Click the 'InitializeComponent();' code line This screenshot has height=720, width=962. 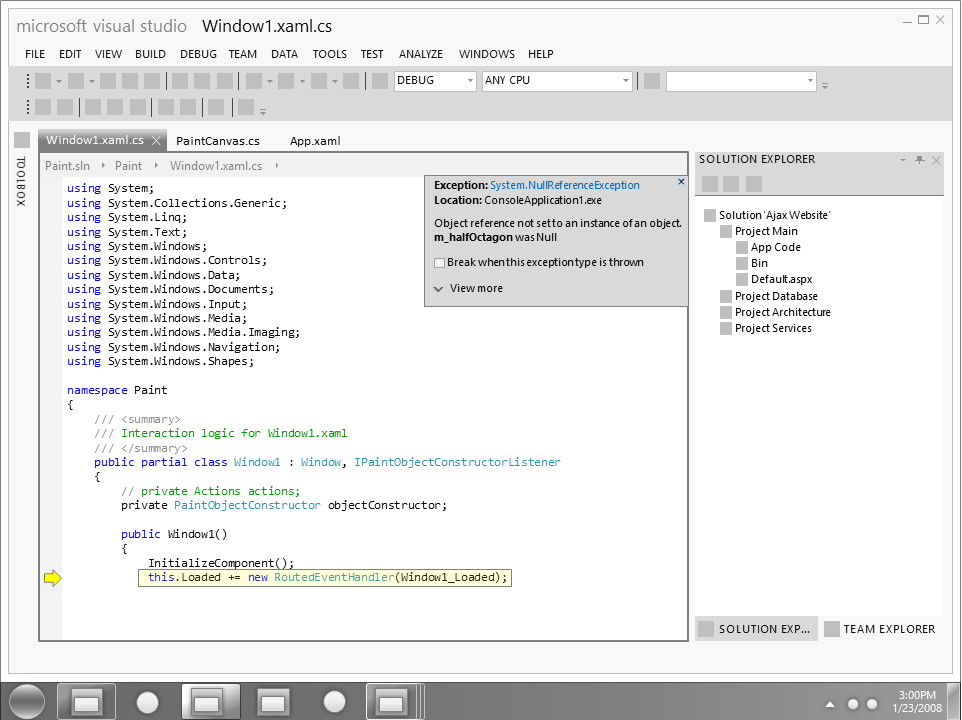click(221, 563)
